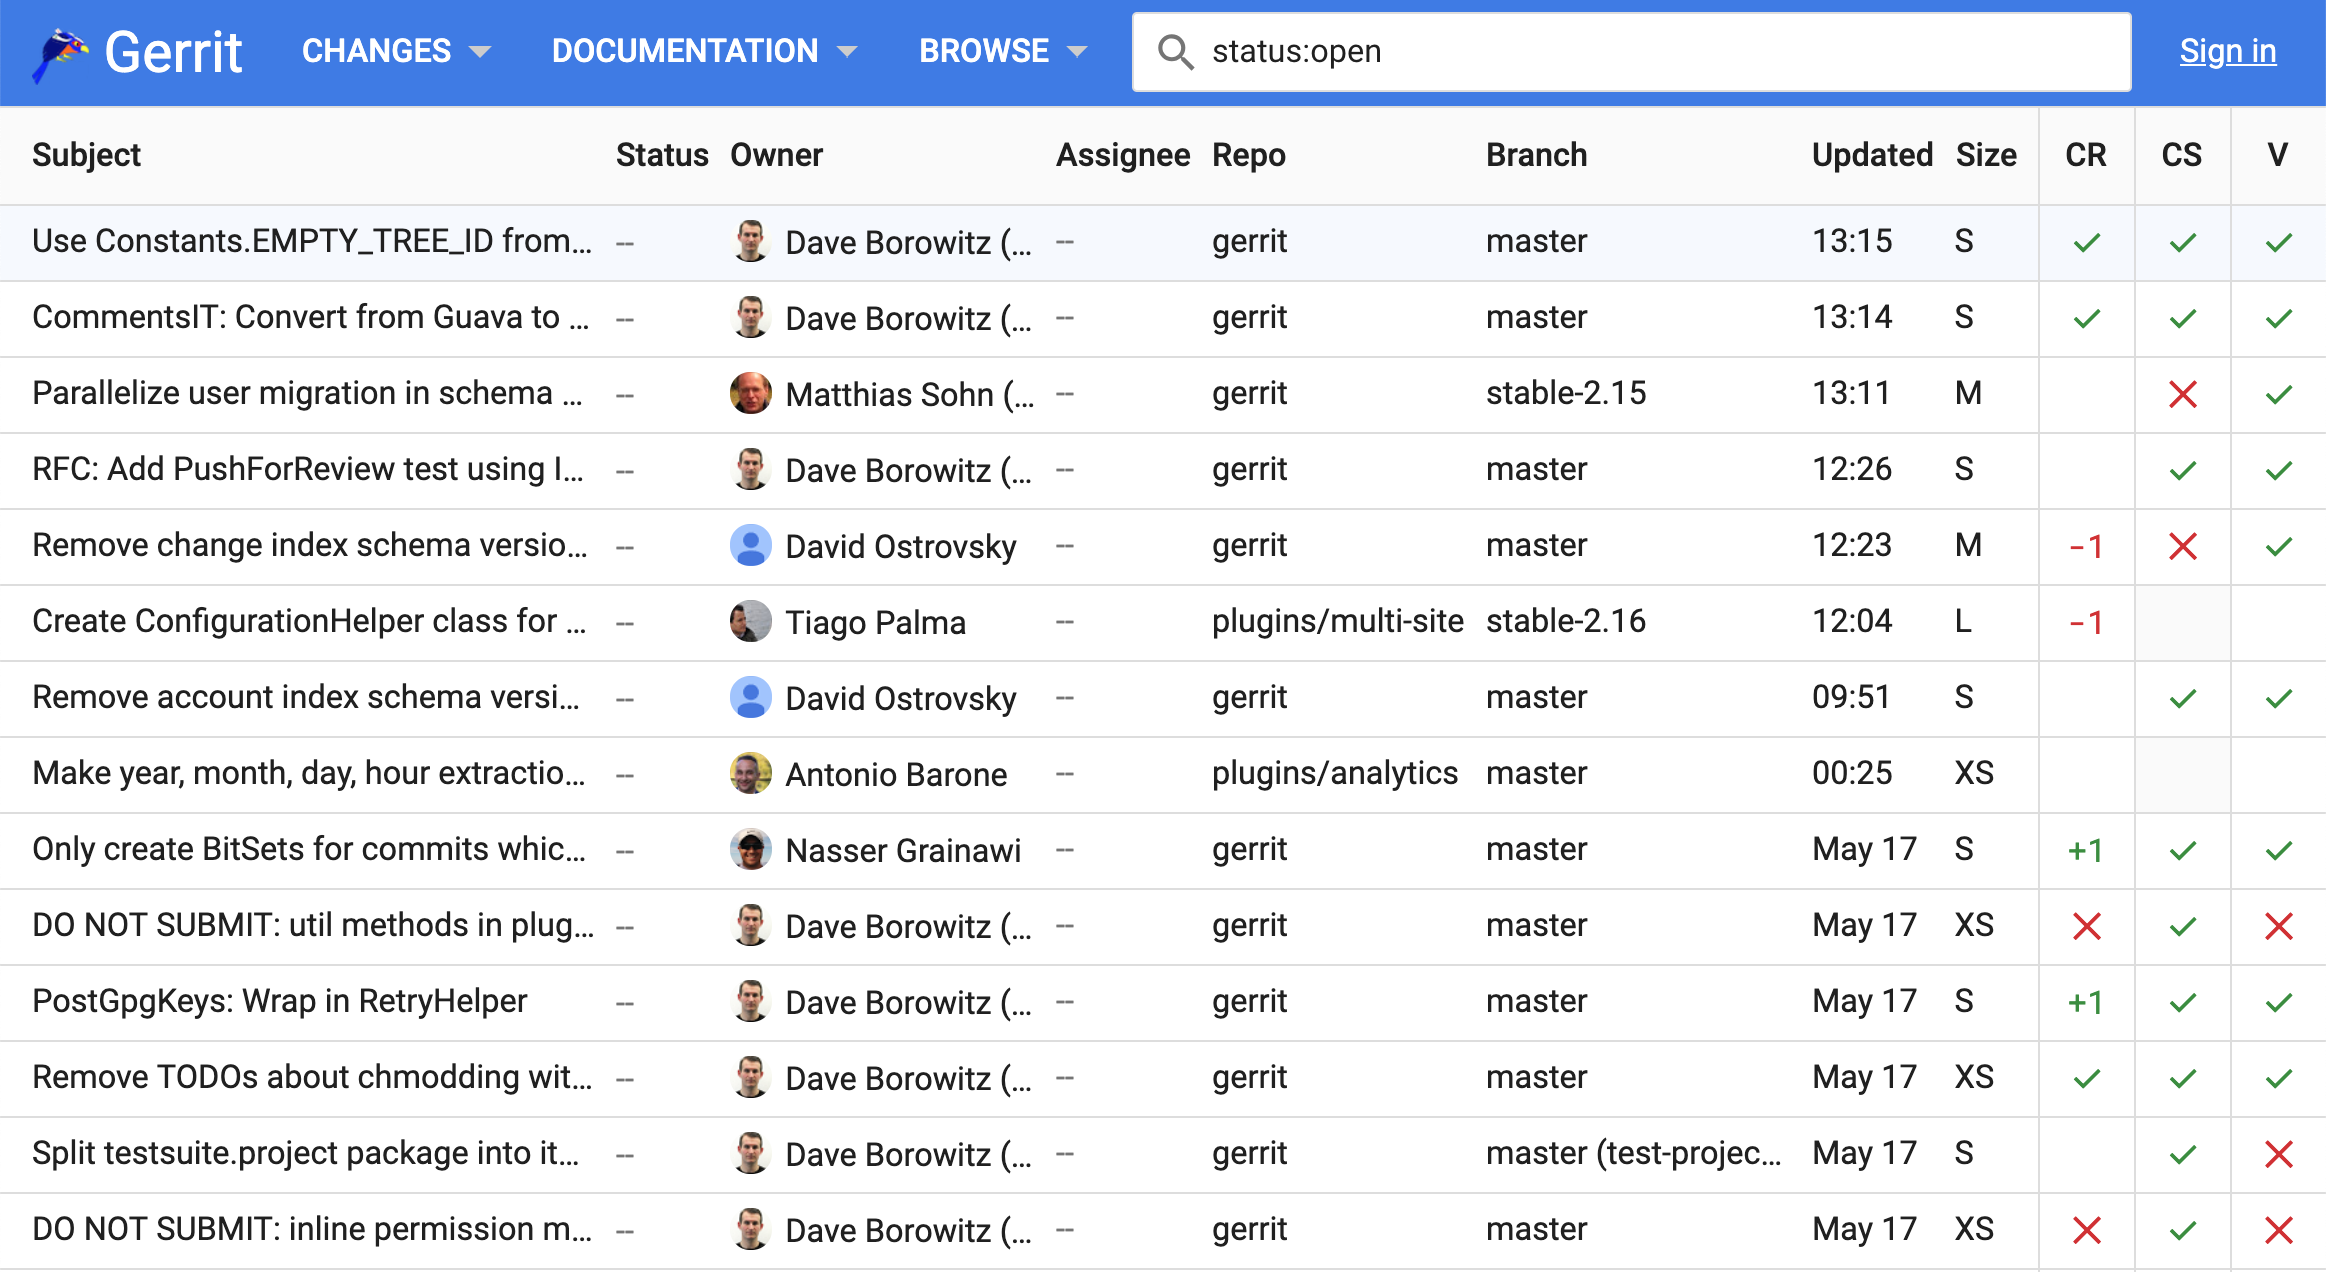
Task: Click the Updated column header
Action: coord(1872,155)
